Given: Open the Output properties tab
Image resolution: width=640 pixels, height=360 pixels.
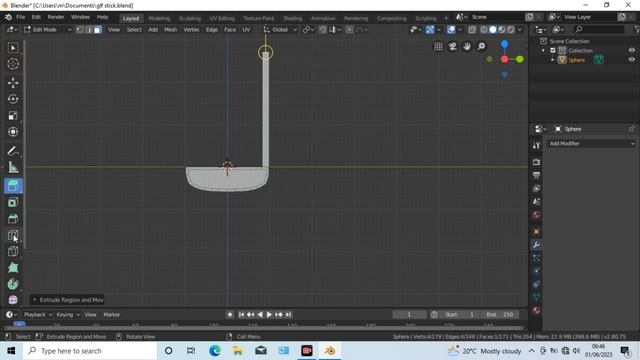Looking at the screenshot, I should pyautogui.click(x=536, y=175).
